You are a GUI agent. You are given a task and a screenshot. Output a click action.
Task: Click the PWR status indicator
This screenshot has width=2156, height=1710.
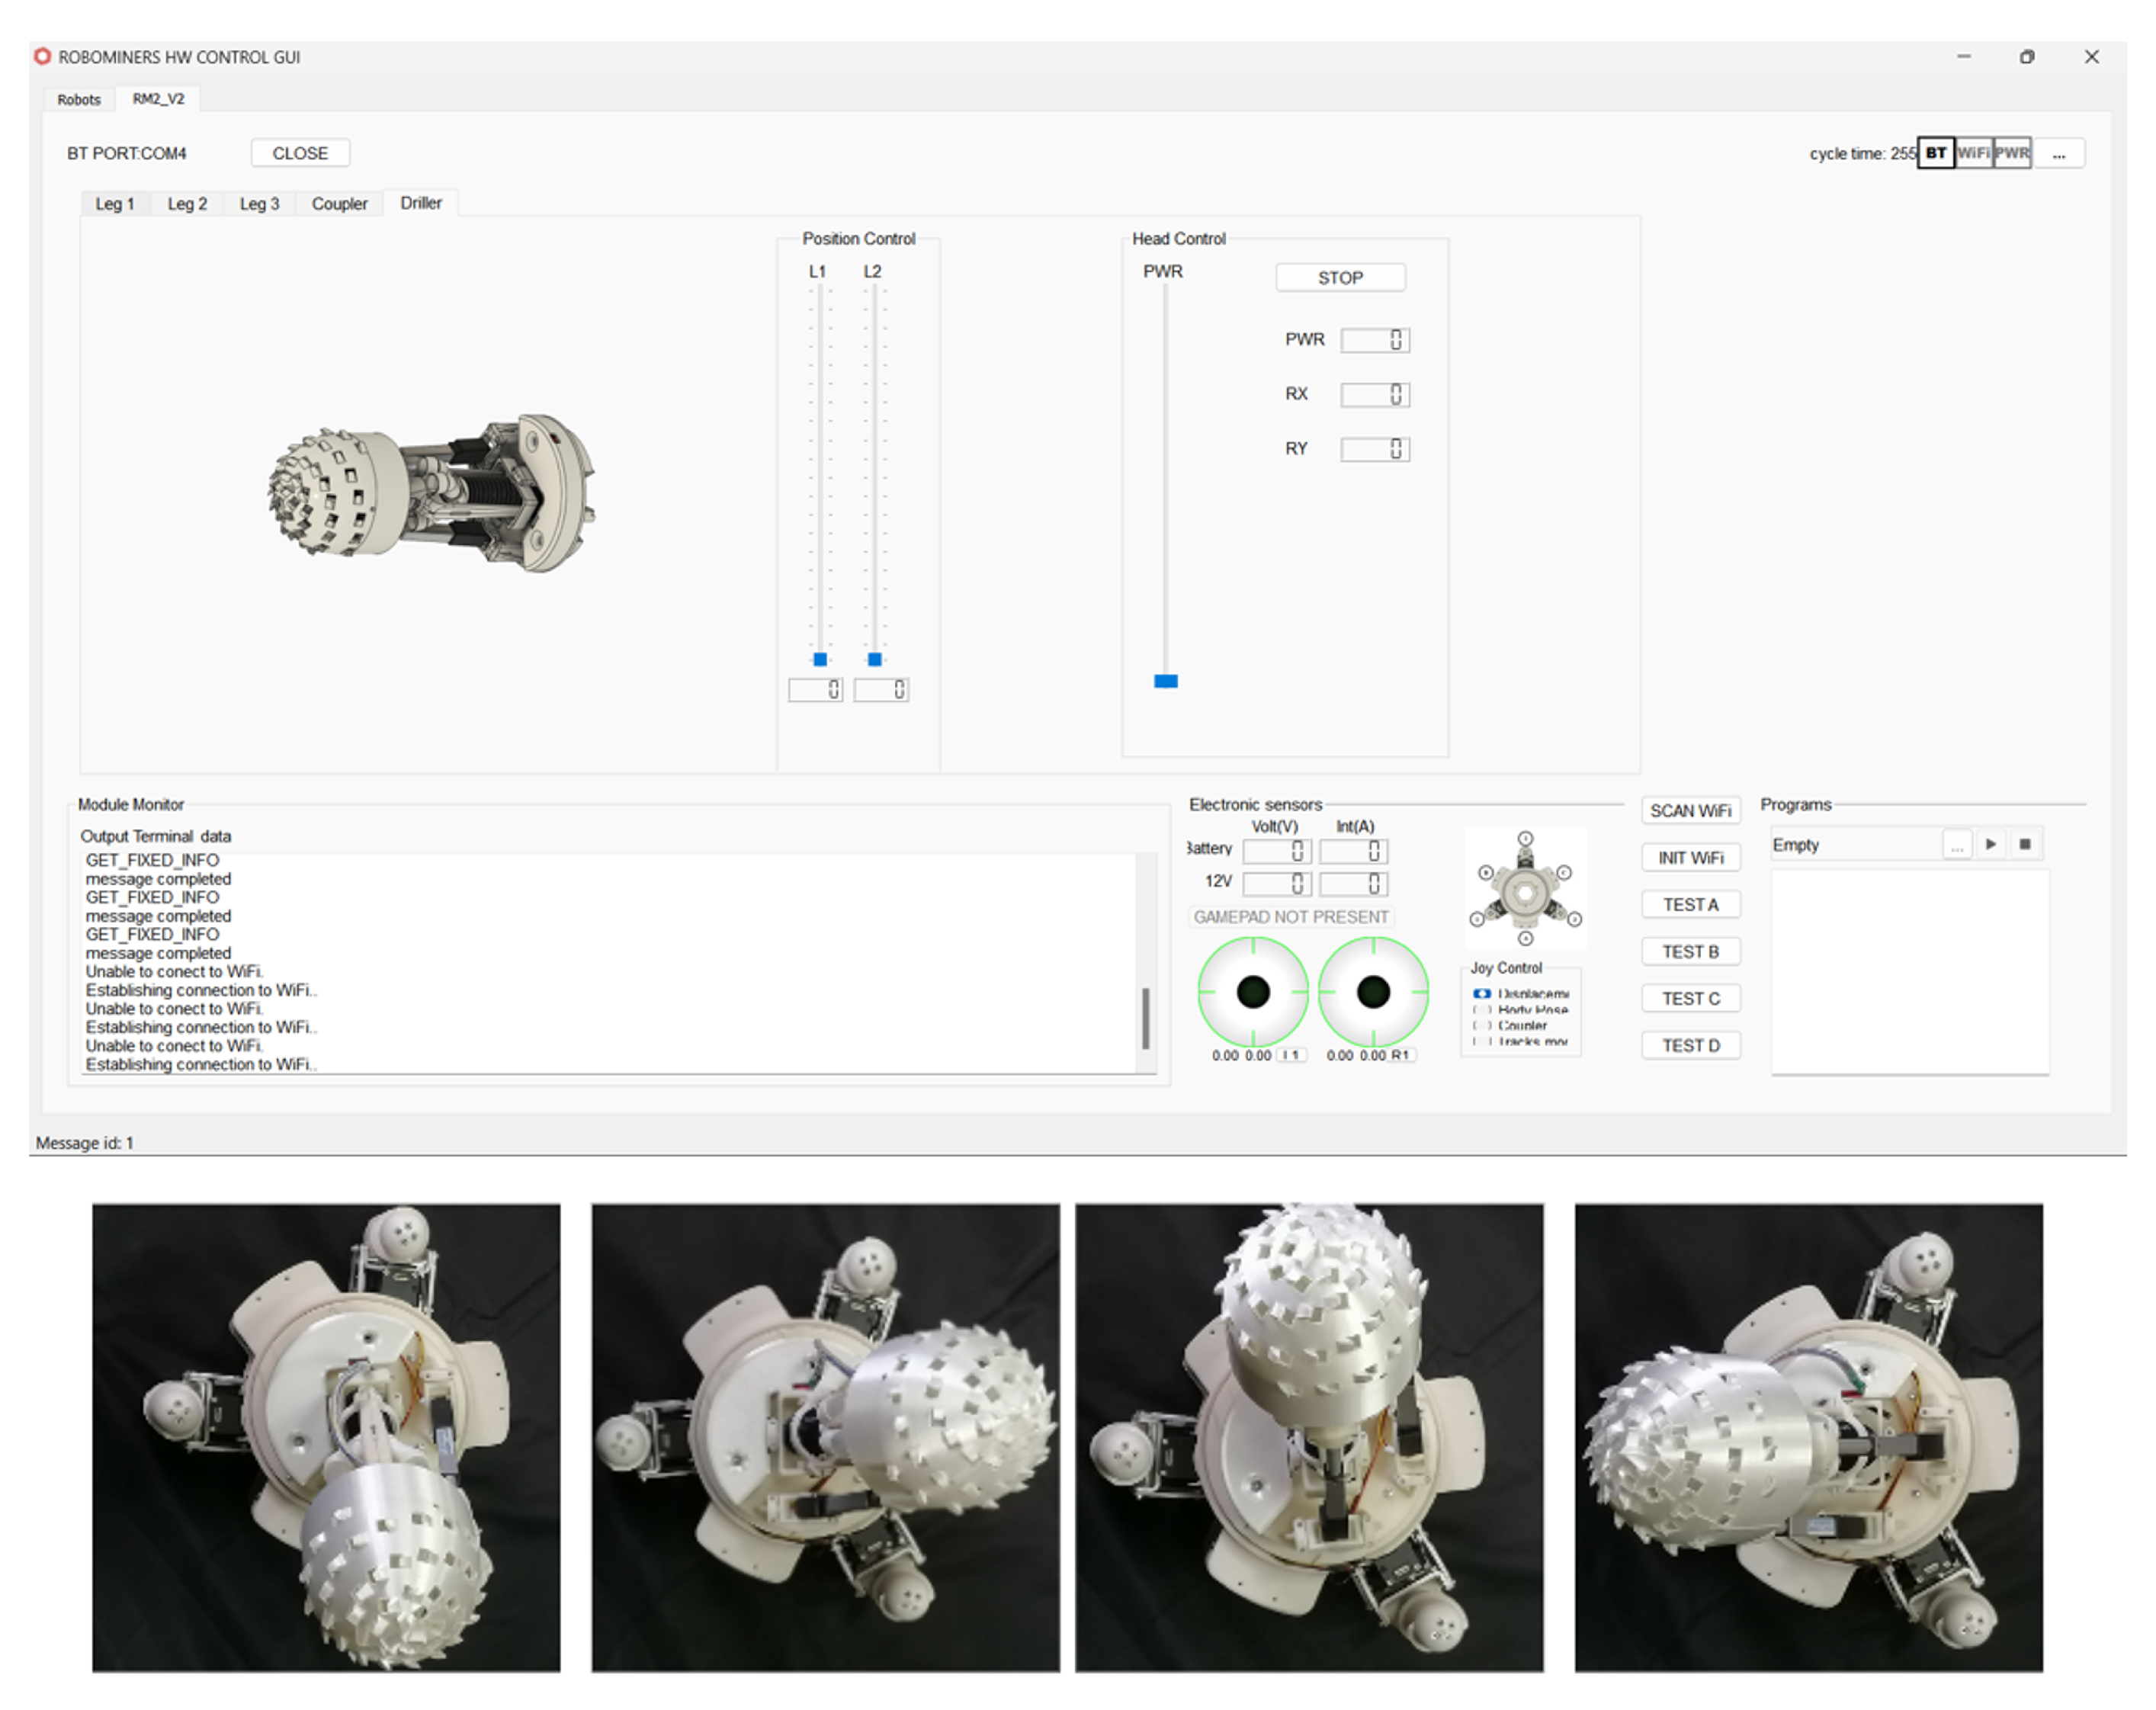[2011, 153]
